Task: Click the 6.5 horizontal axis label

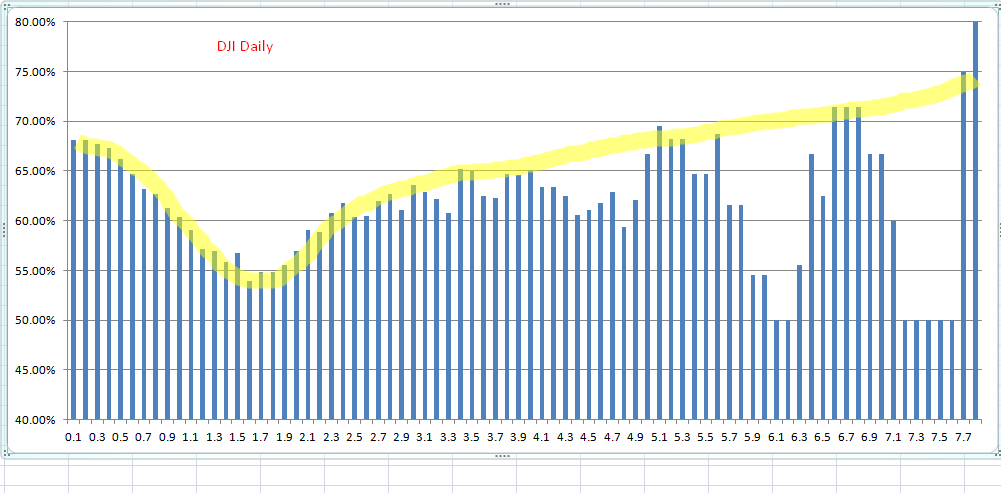Action: click(824, 437)
